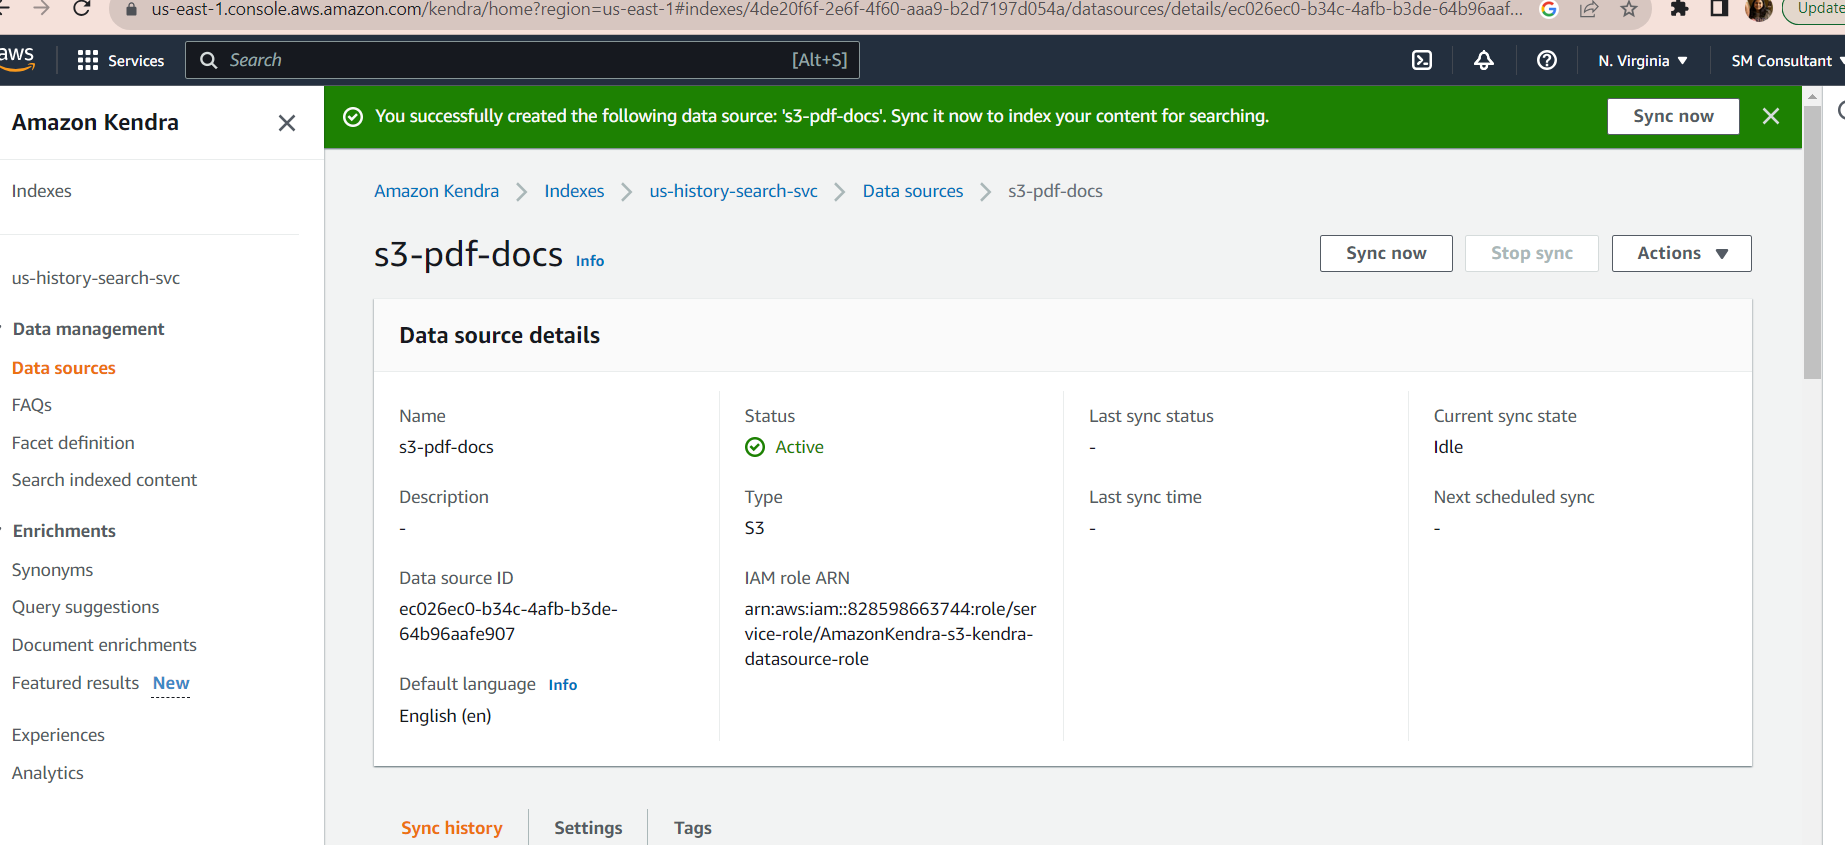Click the browser reload icon

pyautogui.click(x=82, y=9)
